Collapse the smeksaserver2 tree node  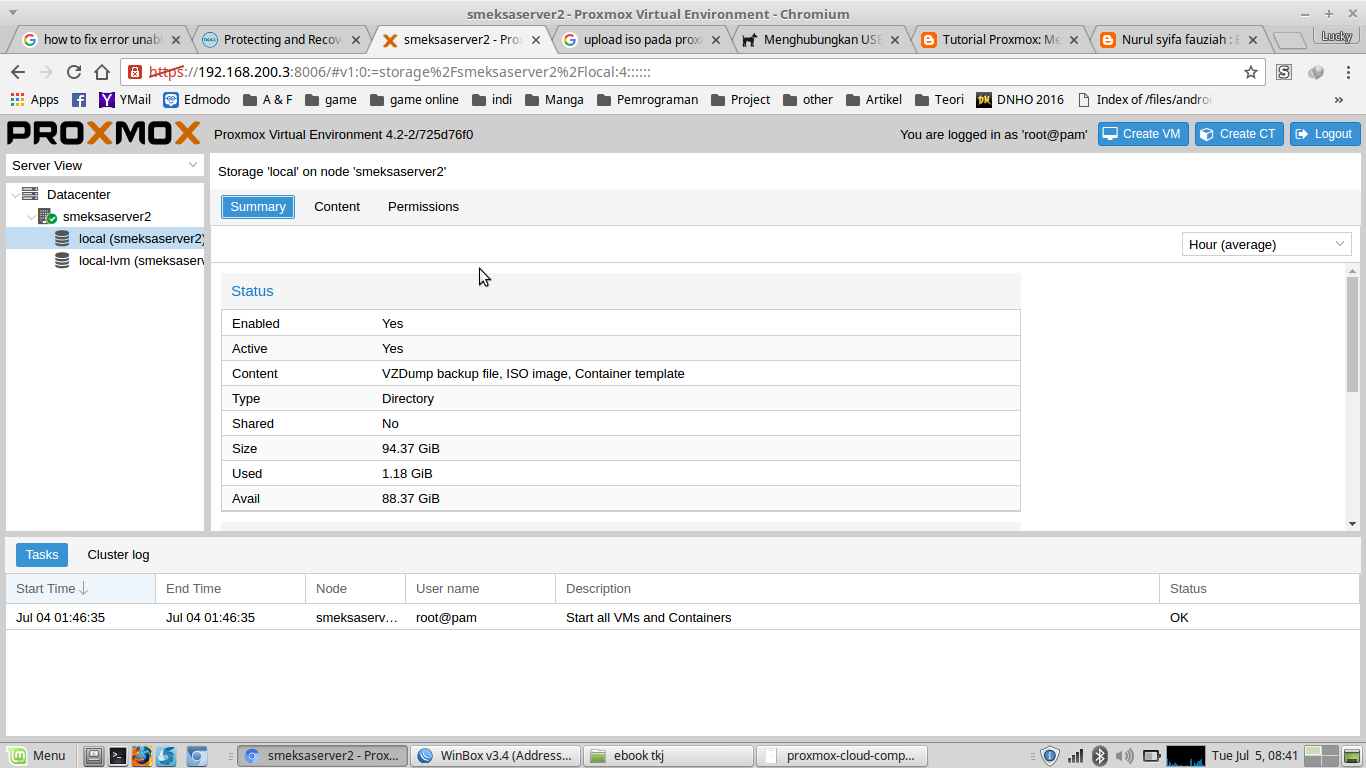point(31,216)
